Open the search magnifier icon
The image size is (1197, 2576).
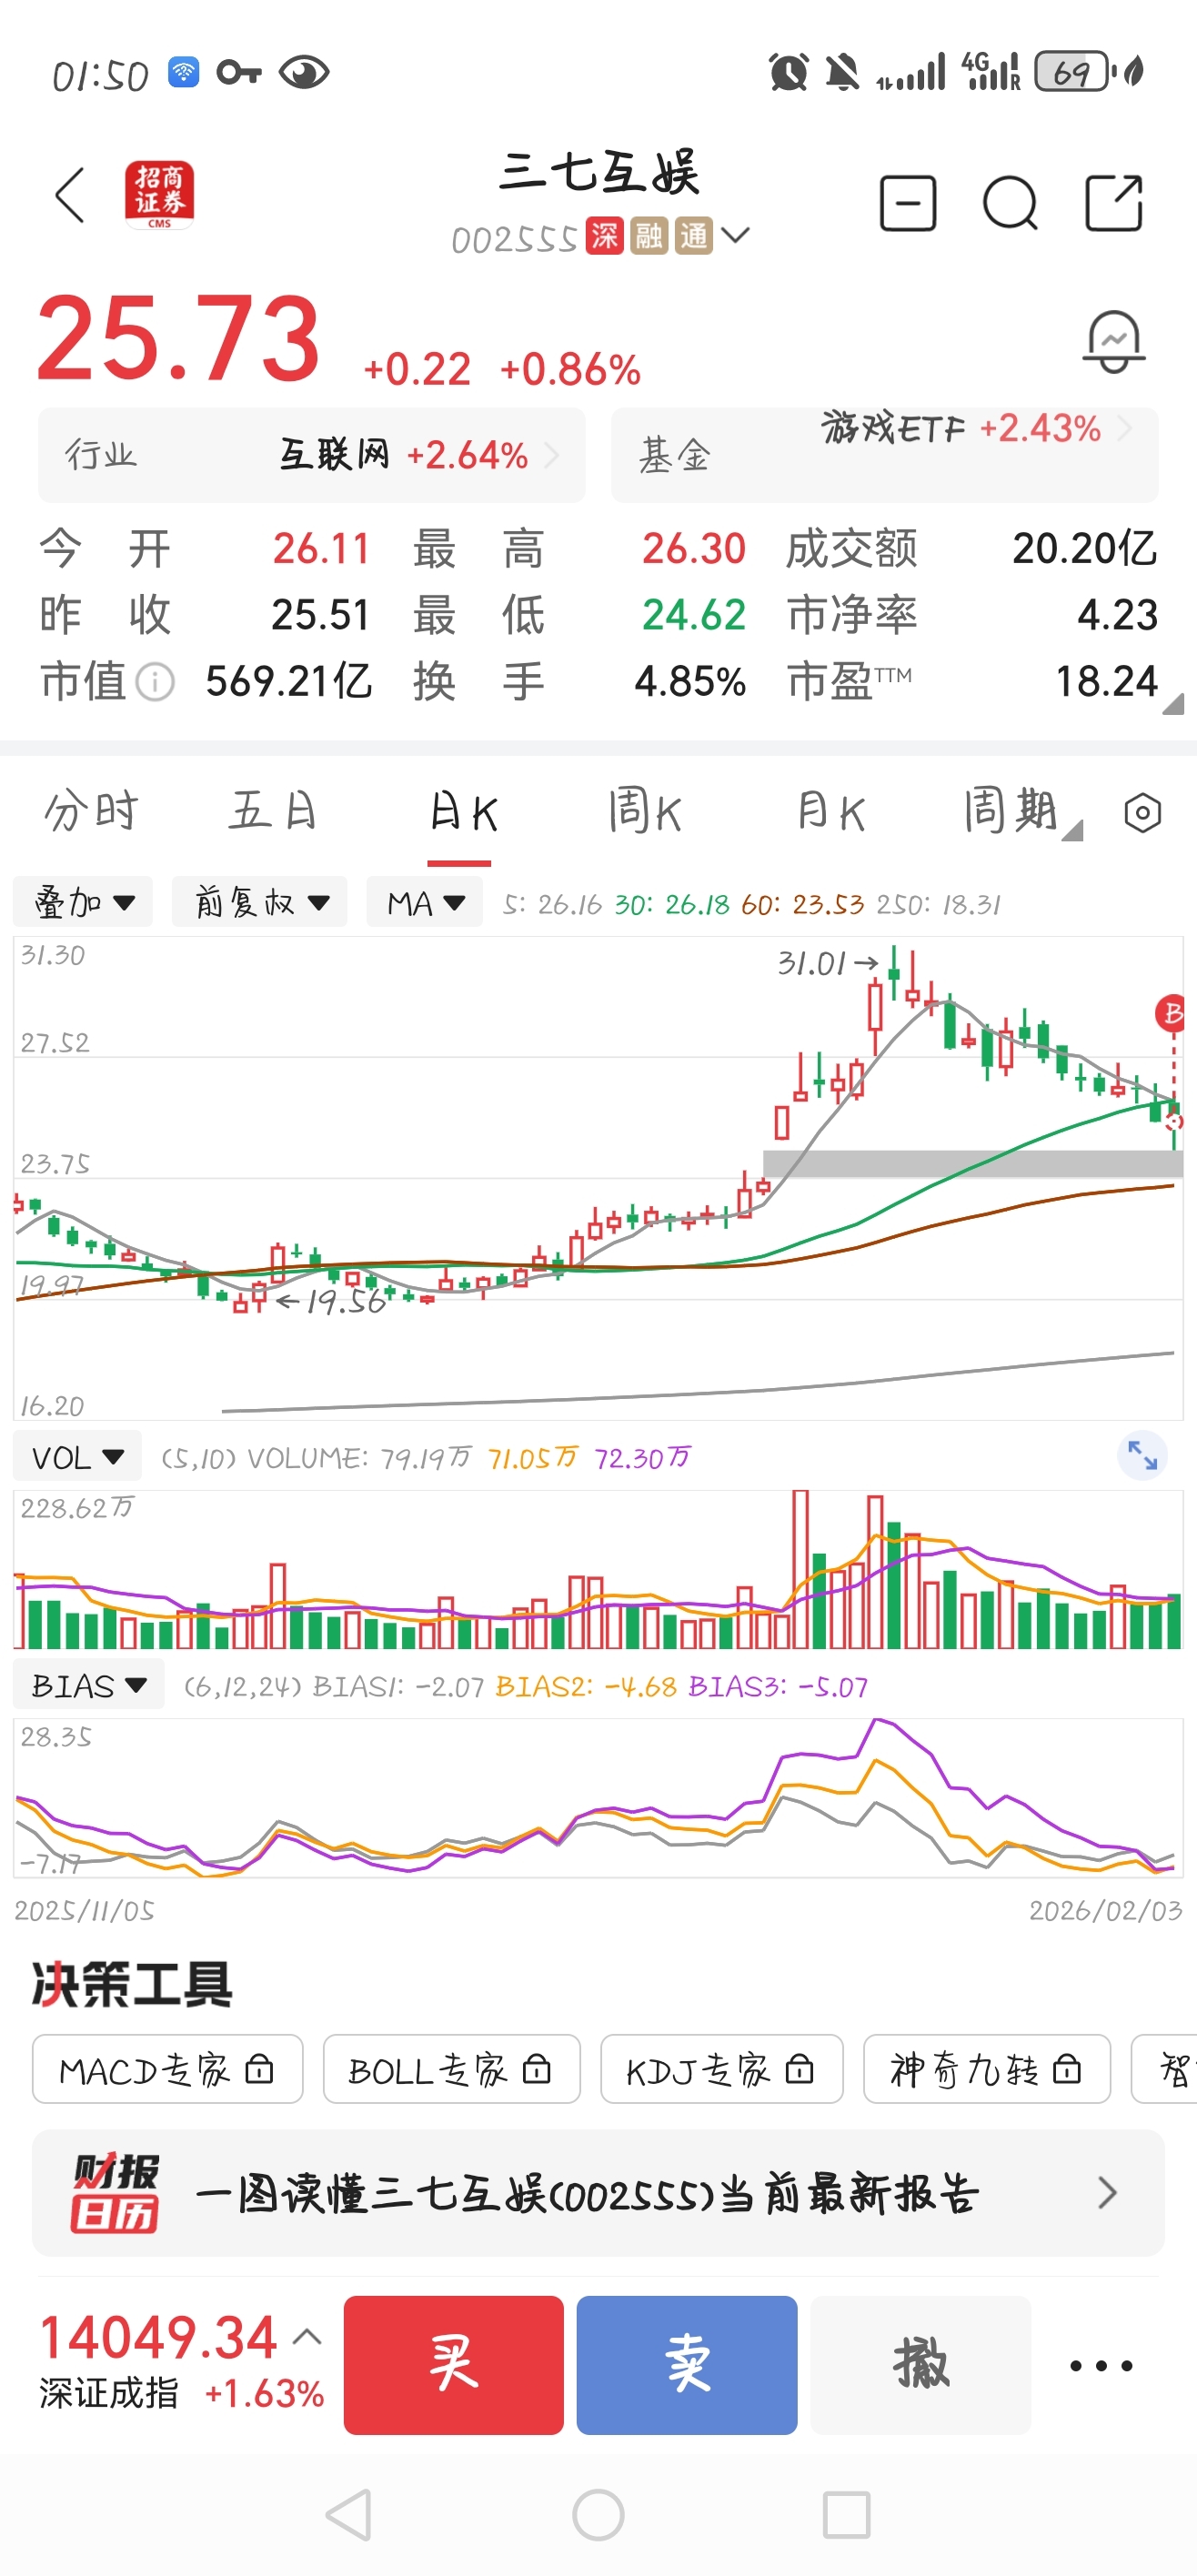tap(1010, 204)
